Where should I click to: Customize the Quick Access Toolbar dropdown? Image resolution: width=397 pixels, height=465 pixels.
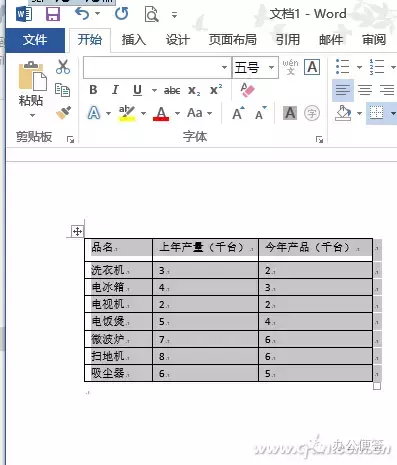pos(174,15)
